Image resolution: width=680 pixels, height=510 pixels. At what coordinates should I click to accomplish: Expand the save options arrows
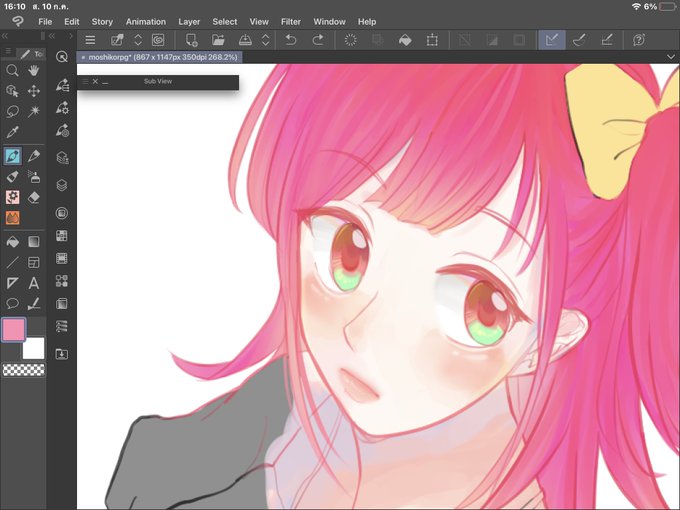pos(266,40)
